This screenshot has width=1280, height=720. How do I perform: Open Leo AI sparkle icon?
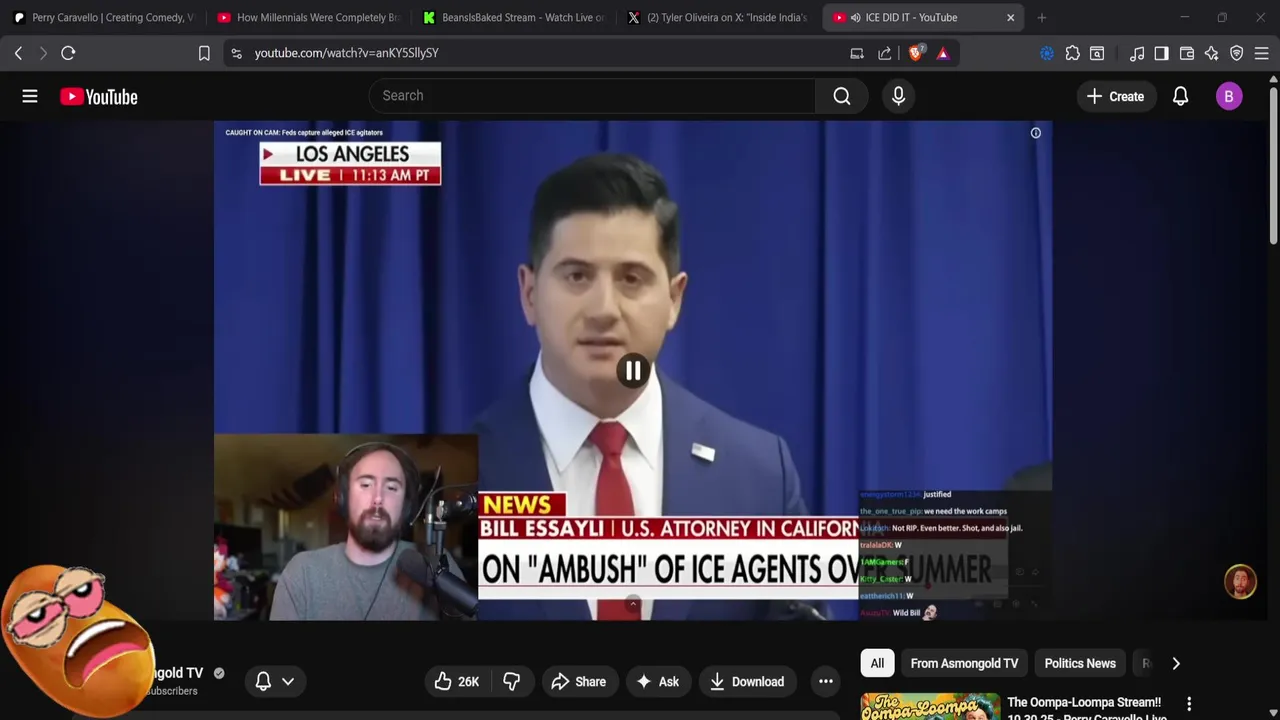tap(1211, 53)
